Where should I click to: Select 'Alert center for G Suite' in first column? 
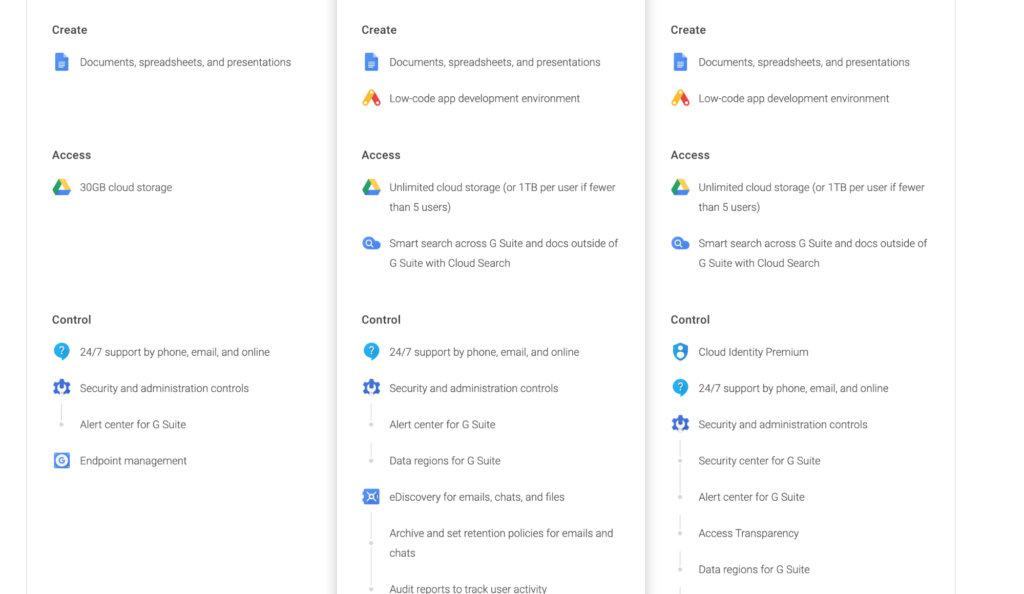(133, 424)
